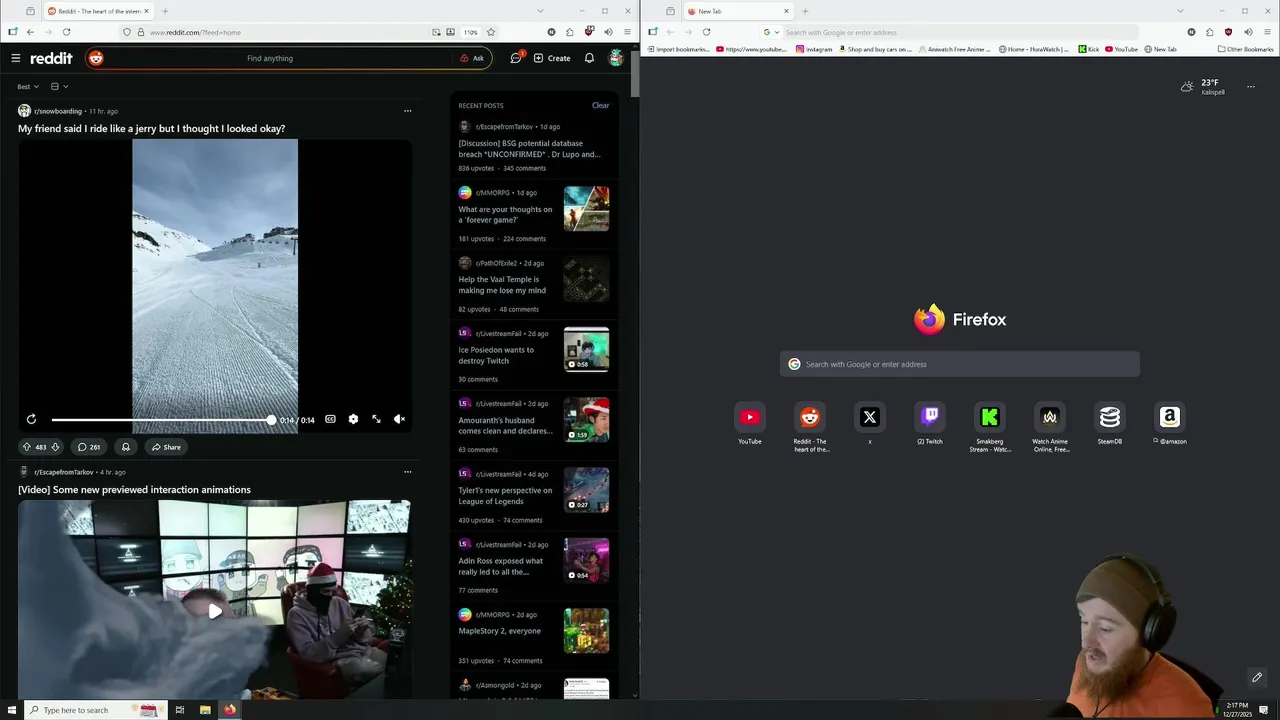Open snowboarding video settings gear

coord(353,419)
